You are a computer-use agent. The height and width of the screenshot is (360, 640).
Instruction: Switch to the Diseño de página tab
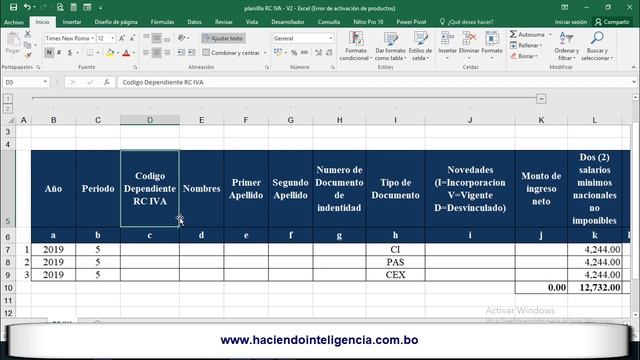116,22
